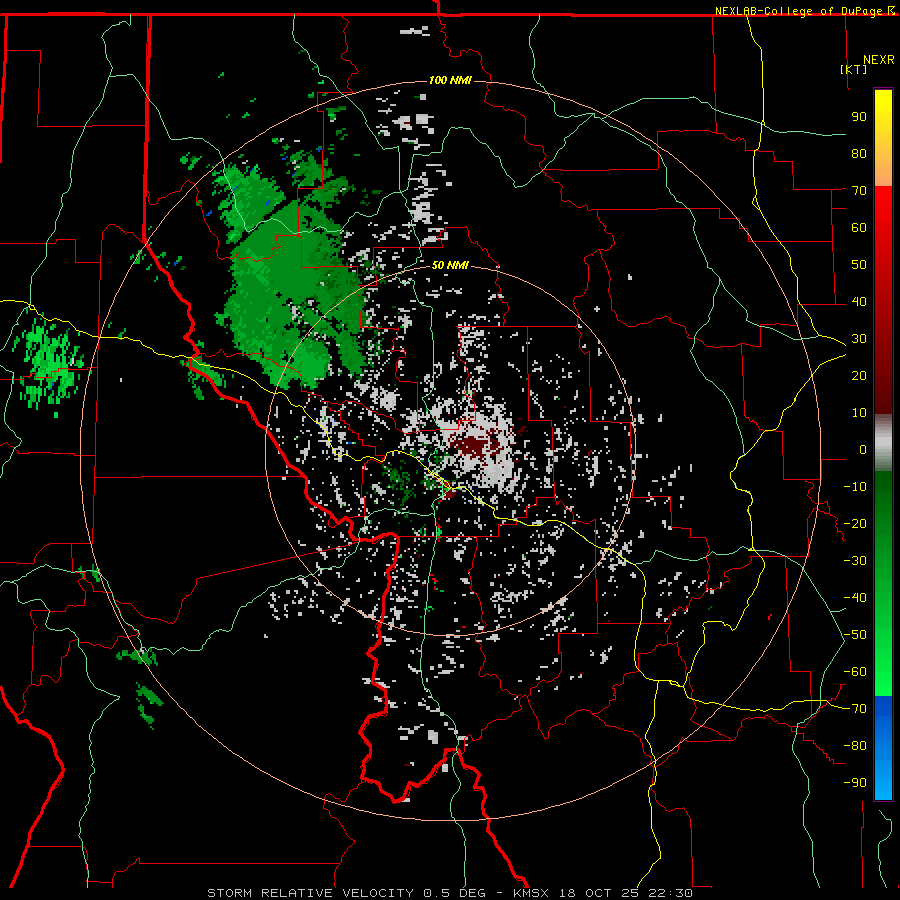Click the -50 value on the velocity scale

coord(855,635)
